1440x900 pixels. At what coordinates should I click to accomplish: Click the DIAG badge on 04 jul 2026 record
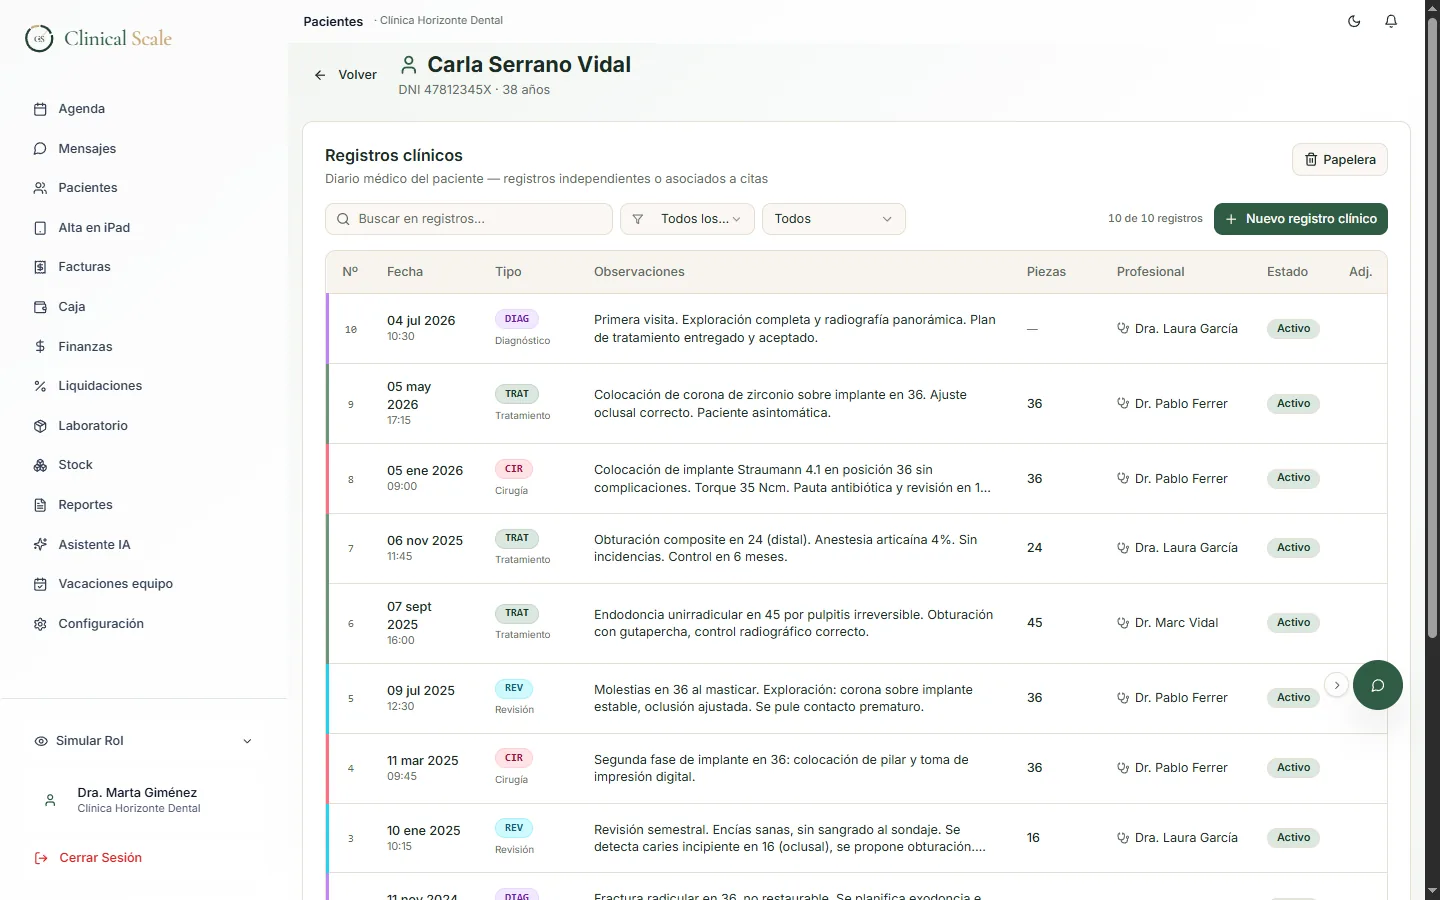point(517,319)
